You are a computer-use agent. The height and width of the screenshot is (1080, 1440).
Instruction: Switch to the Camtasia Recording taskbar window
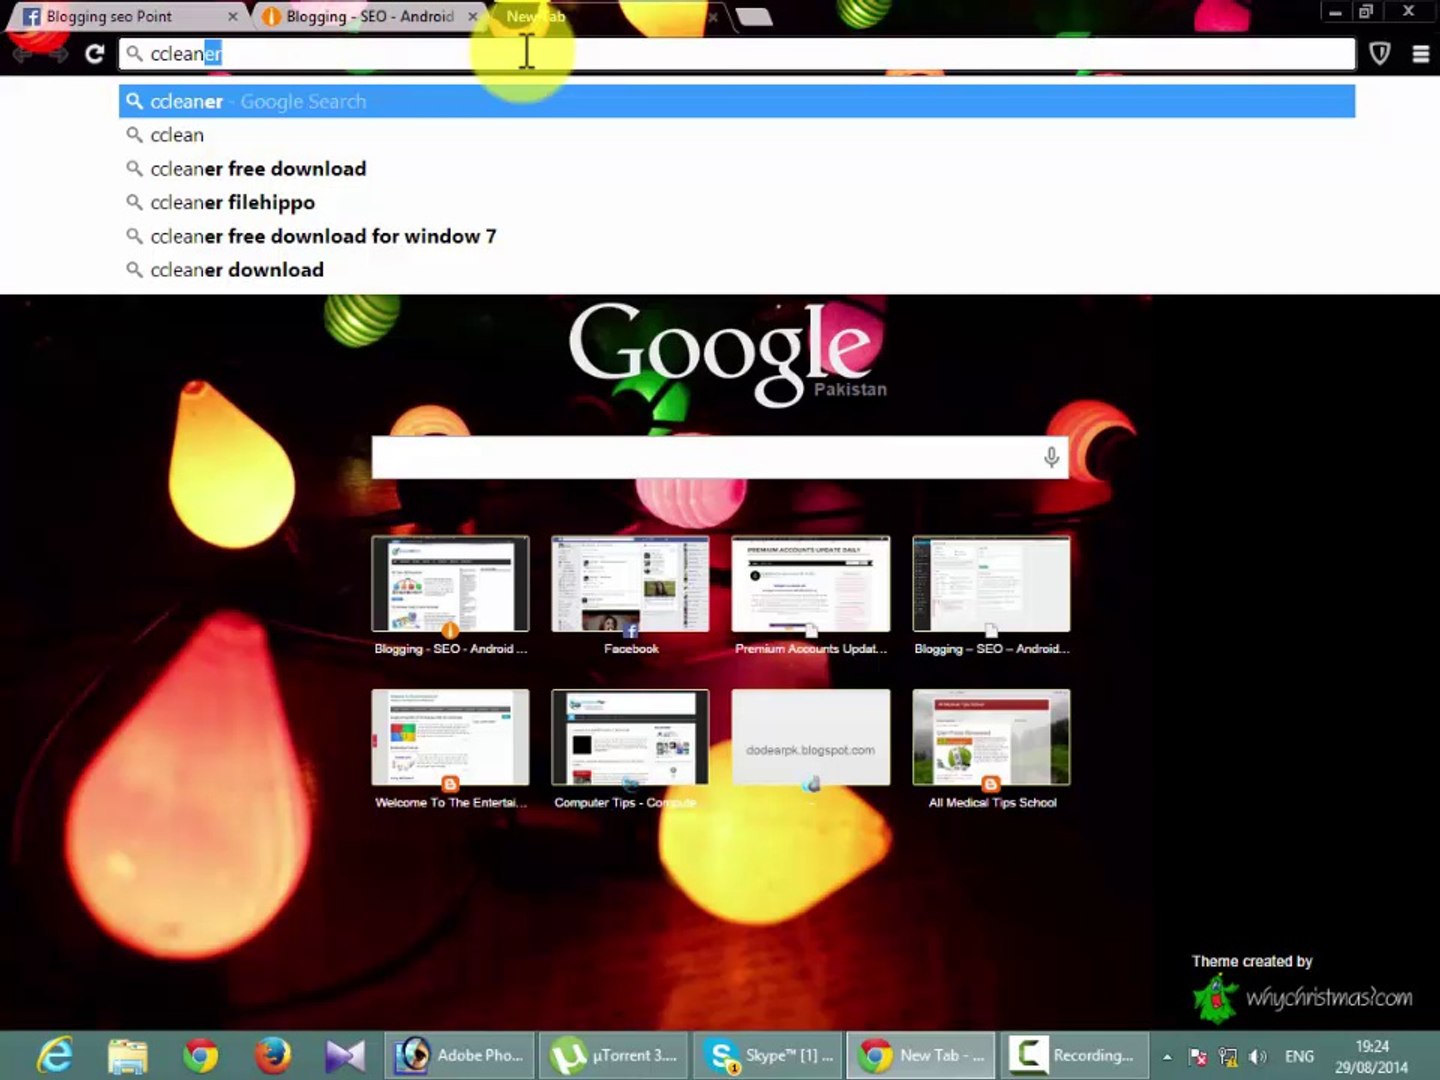tap(1076, 1056)
